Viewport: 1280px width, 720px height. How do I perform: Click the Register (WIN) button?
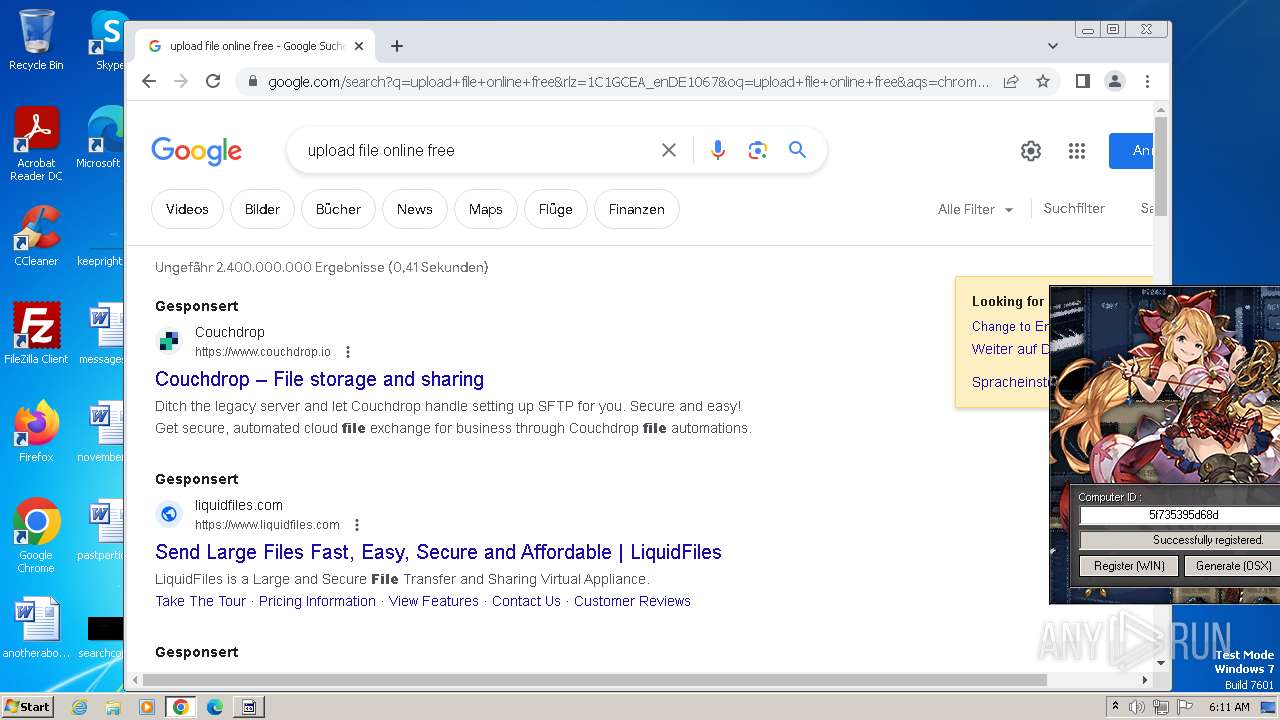point(1129,565)
